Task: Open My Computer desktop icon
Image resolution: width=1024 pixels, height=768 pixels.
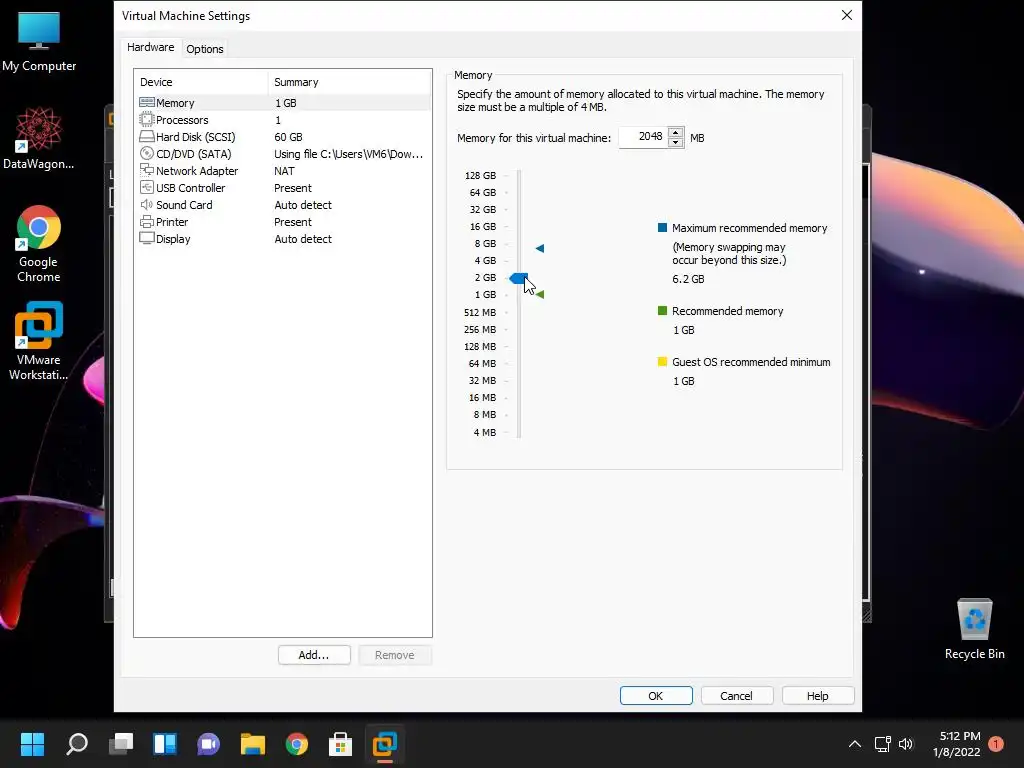Action: pyautogui.click(x=39, y=41)
